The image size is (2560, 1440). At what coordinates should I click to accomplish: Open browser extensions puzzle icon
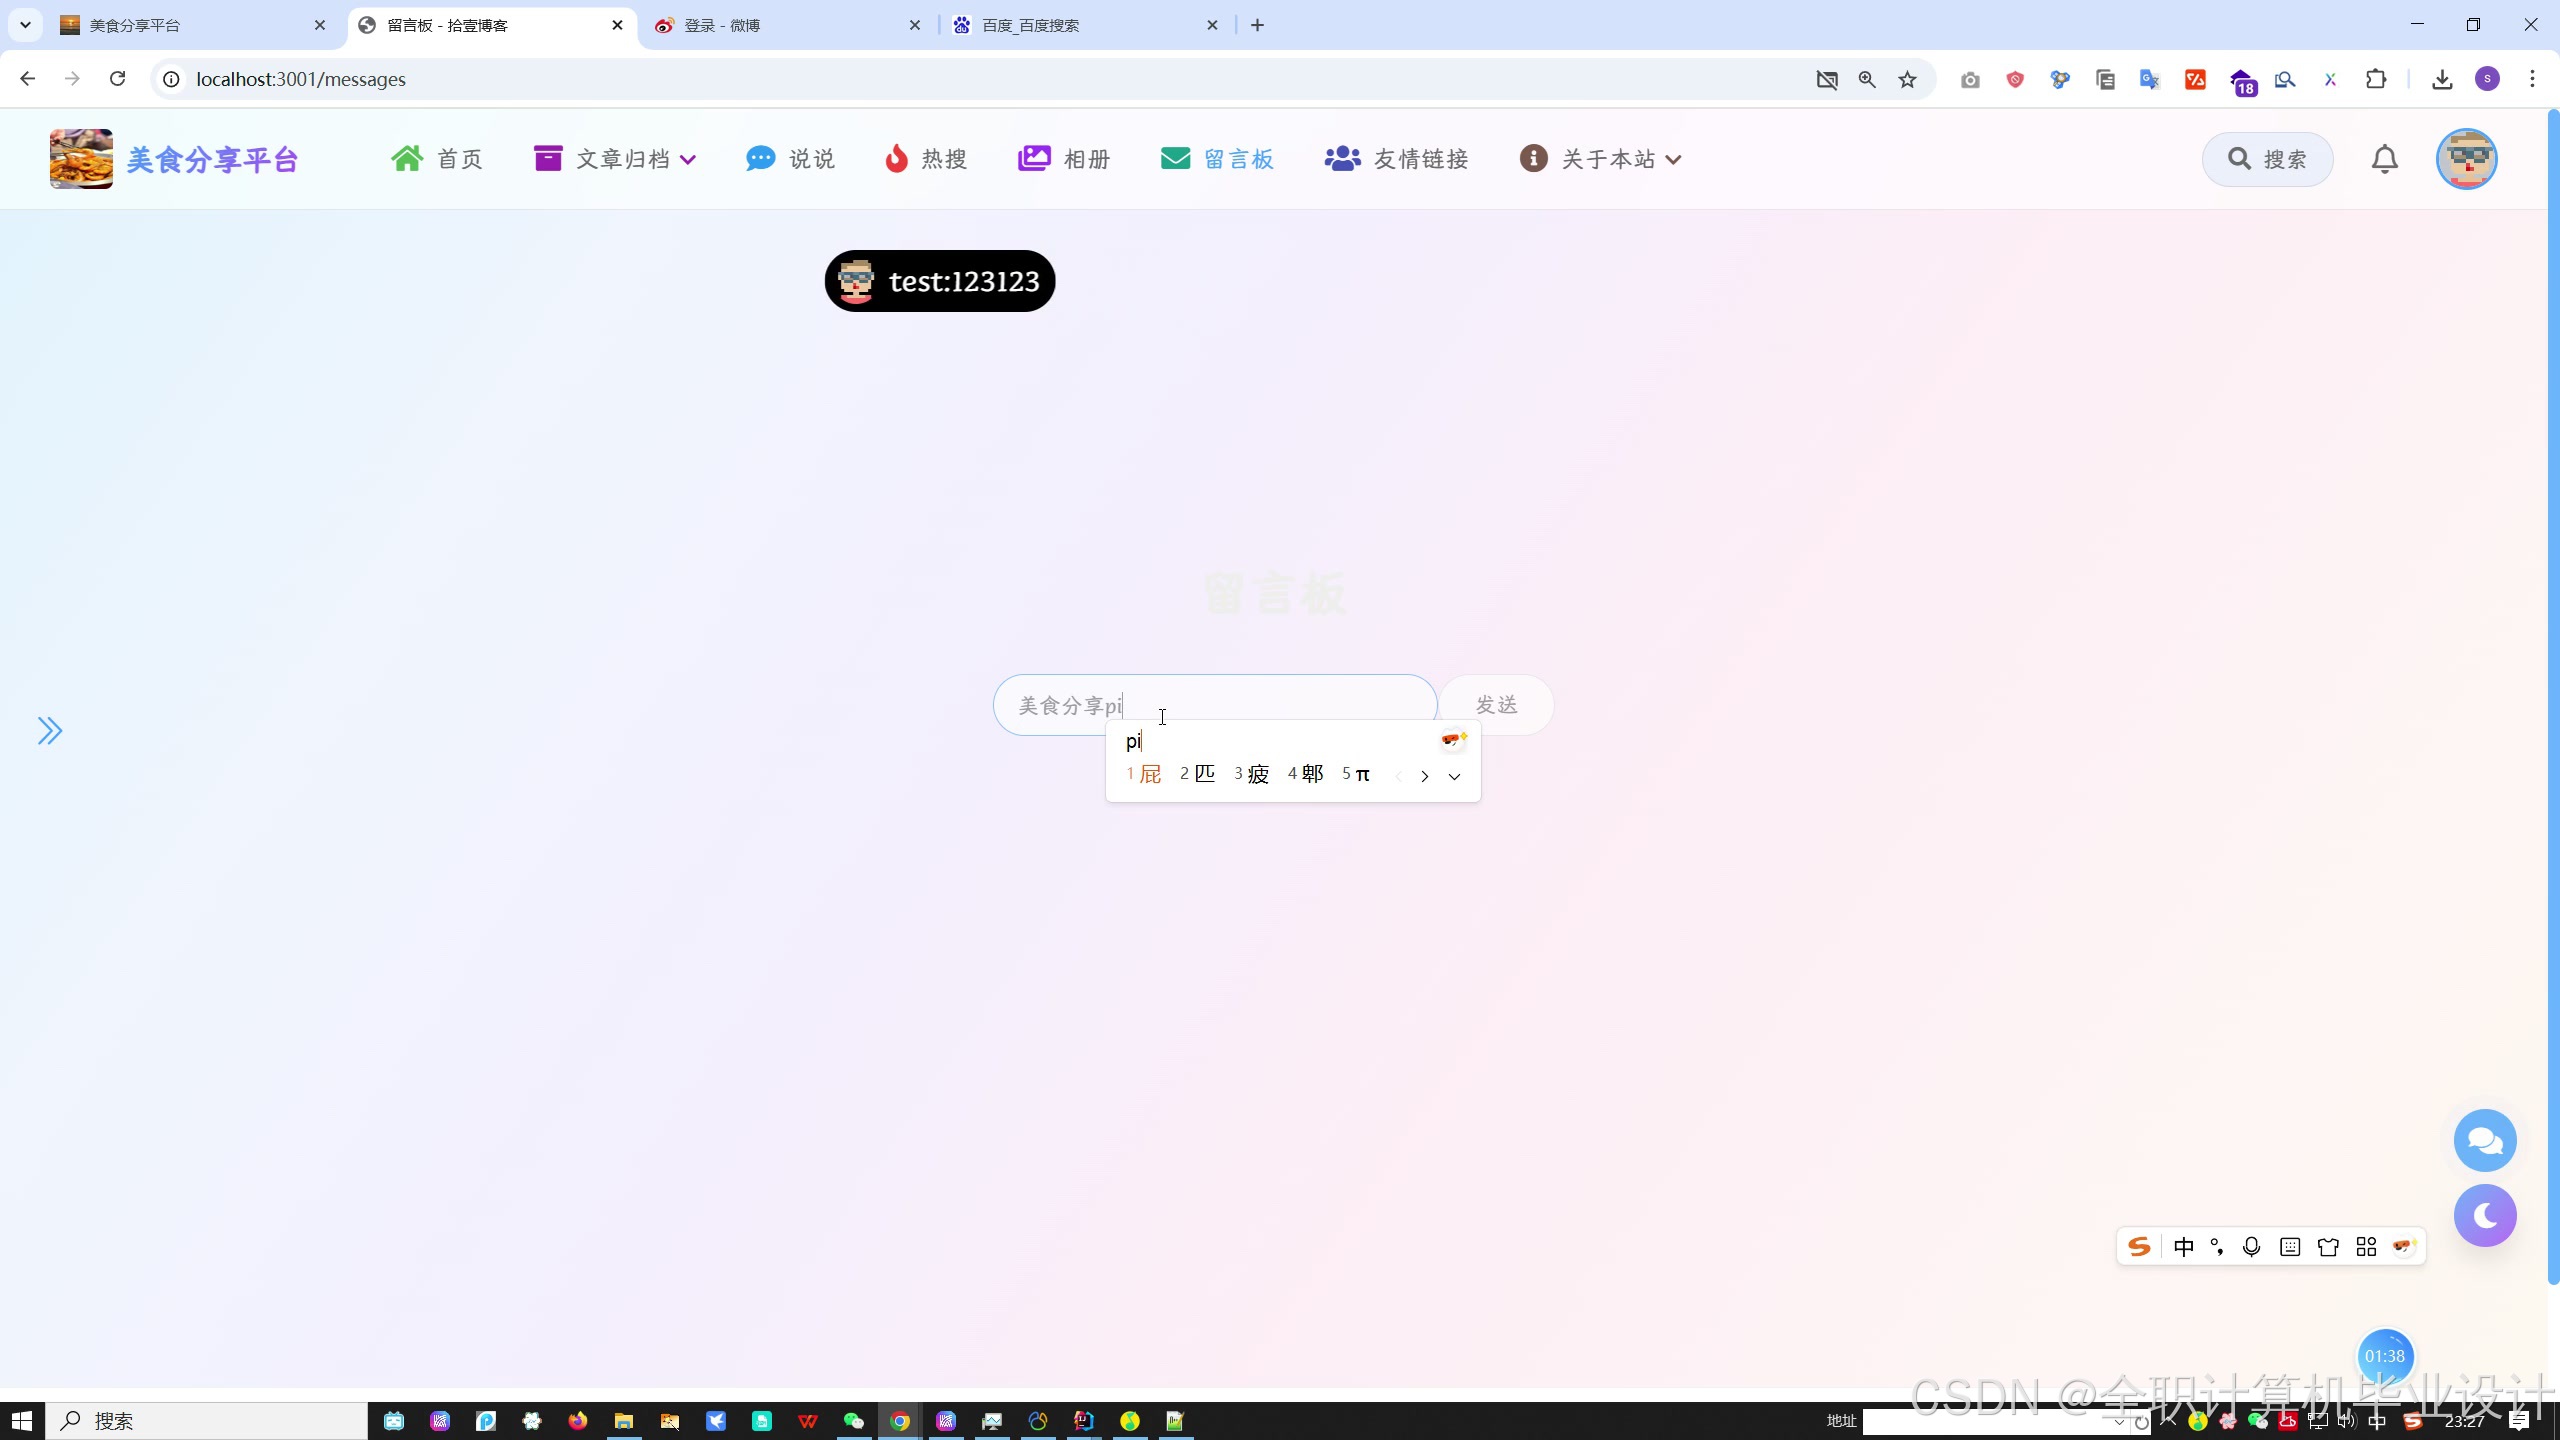[2376, 80]
